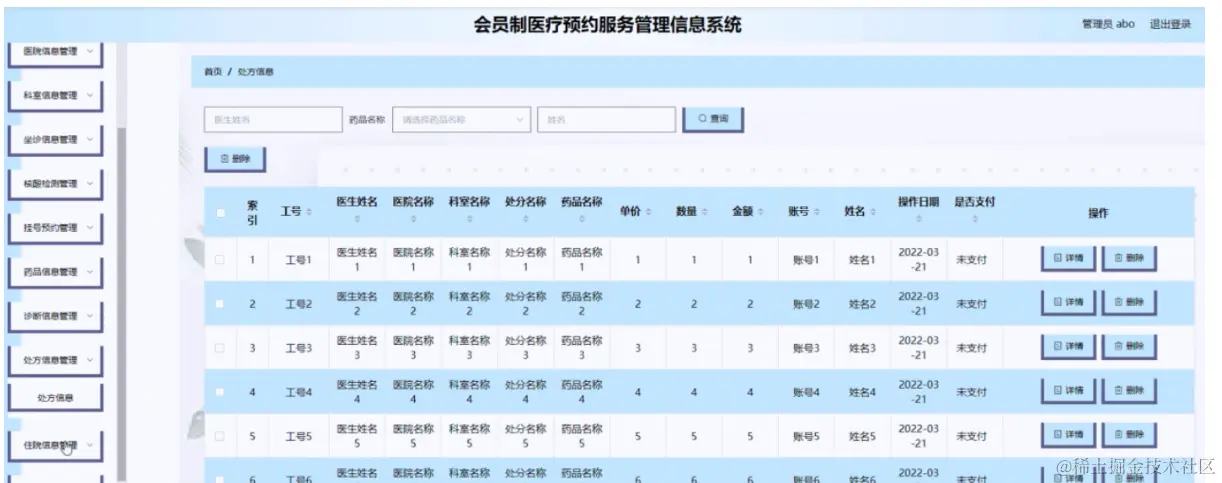Sort by 医院名称 column arrows
Screen dimensions: 1222x483
coord(413,219)
